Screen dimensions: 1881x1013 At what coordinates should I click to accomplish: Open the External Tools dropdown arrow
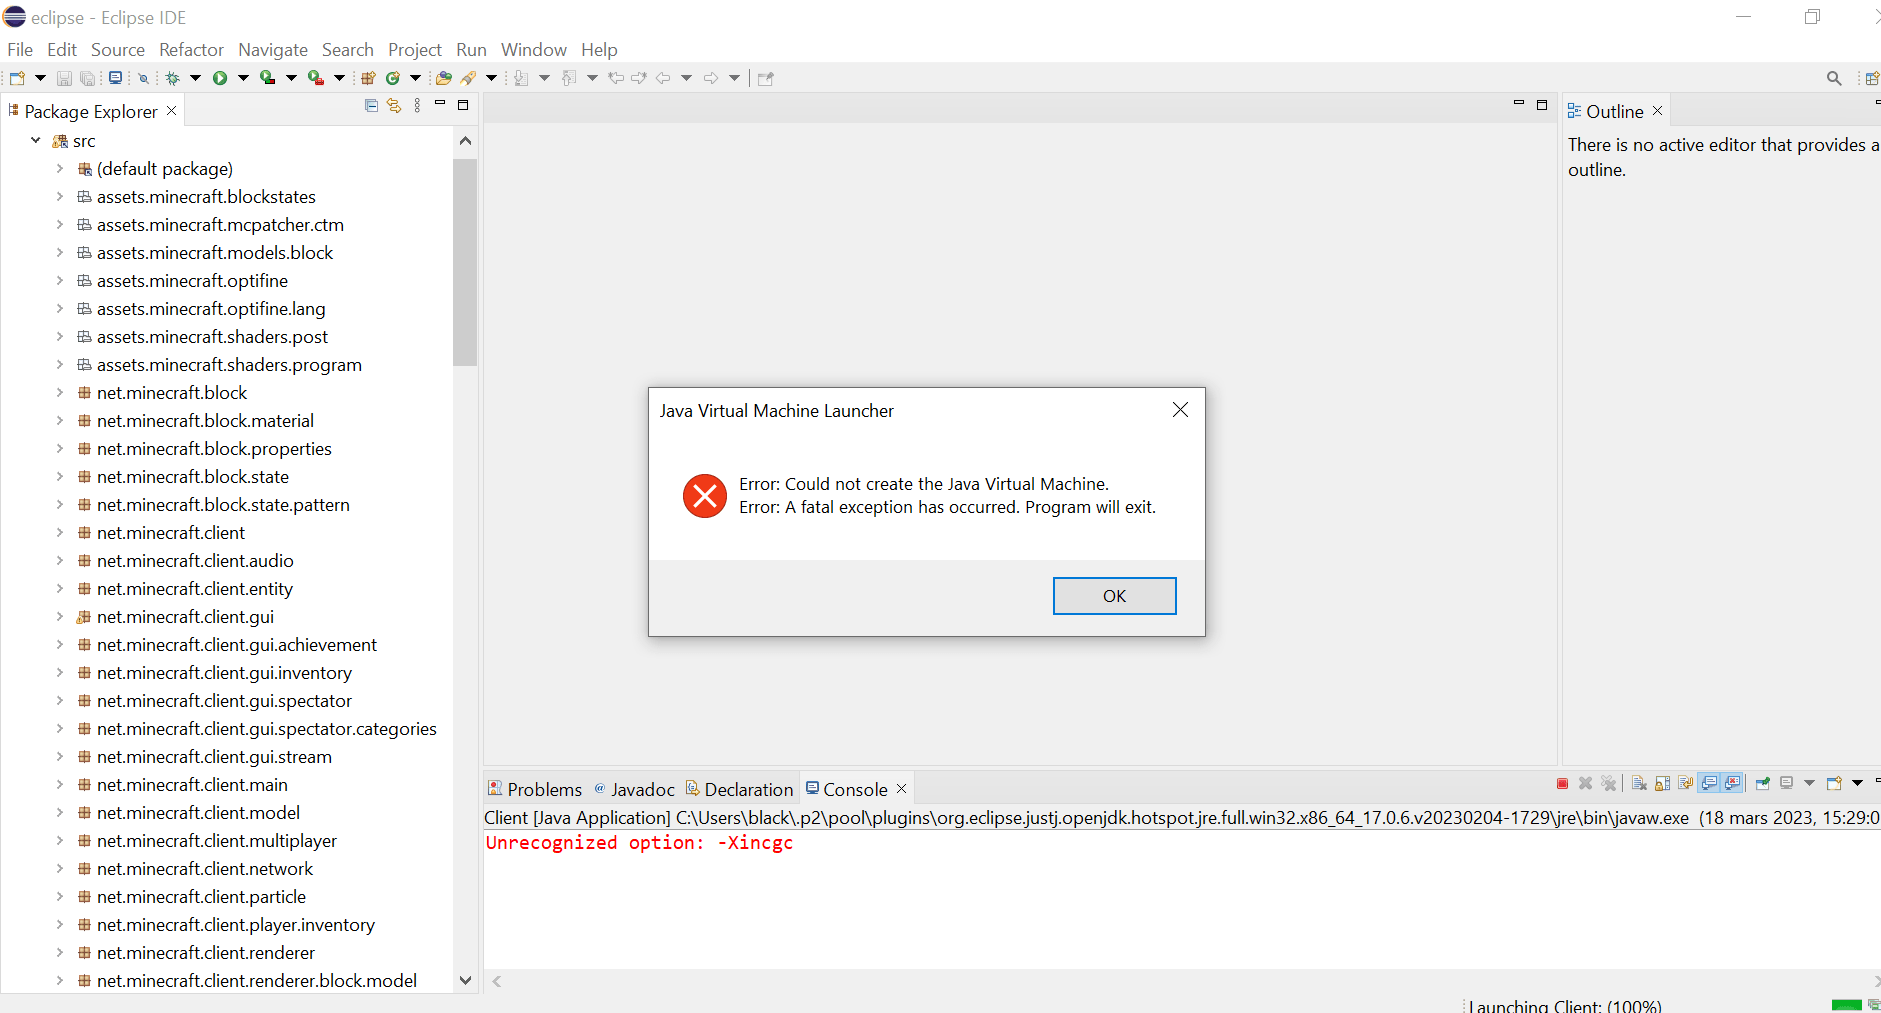coord(339,78)
